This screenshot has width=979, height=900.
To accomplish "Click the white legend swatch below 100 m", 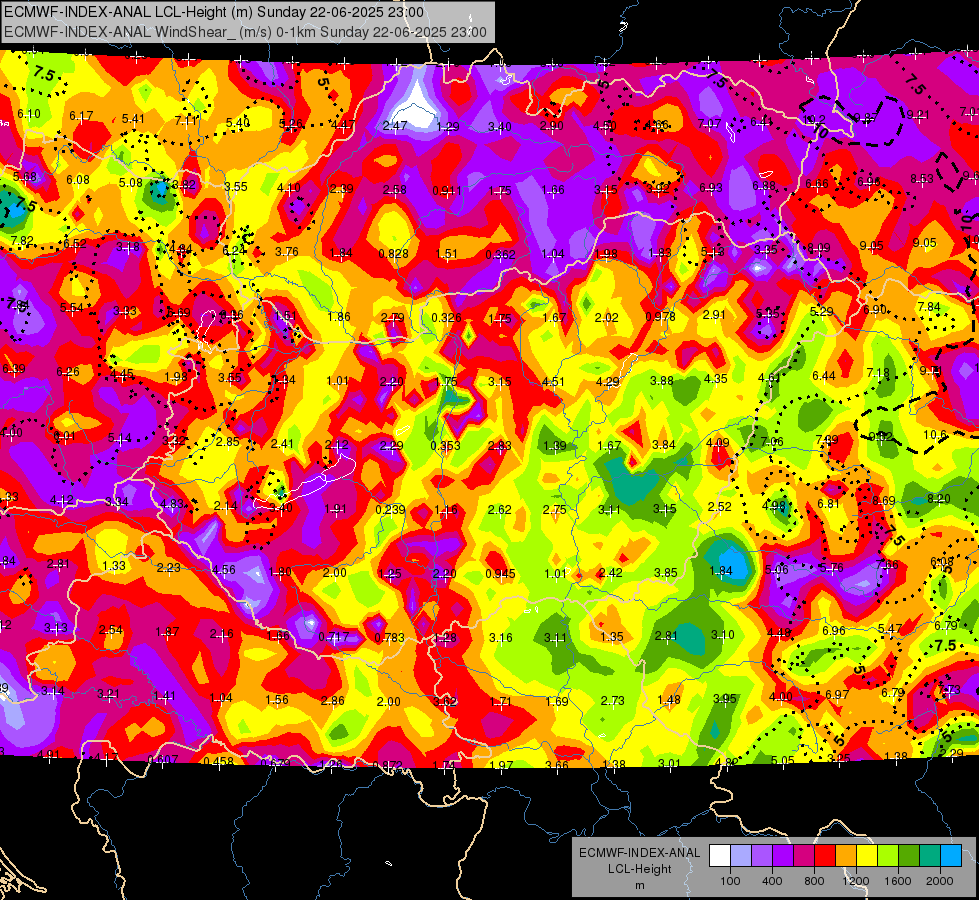I will [719, 856].
